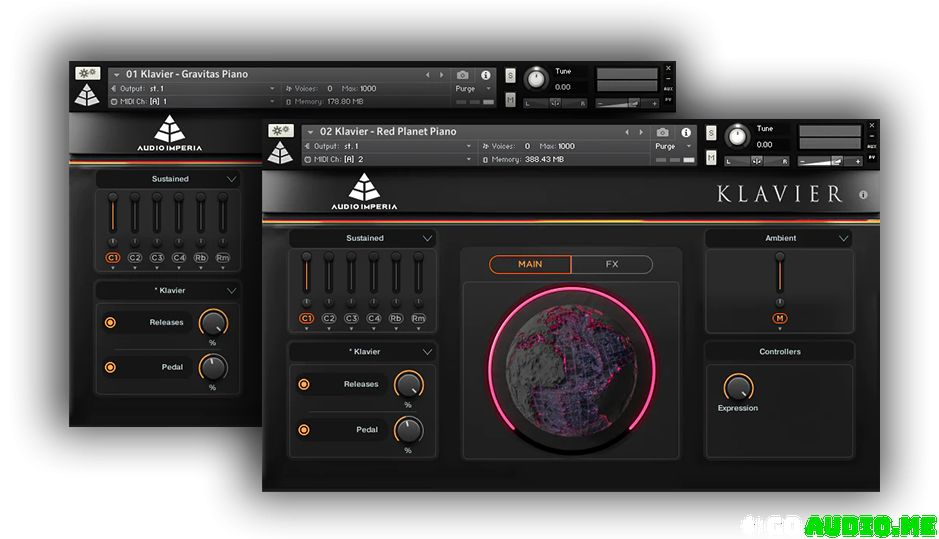The image size is (939, 539).
Task: Toggle the Releases power button in front window
Action: (304, 384)
